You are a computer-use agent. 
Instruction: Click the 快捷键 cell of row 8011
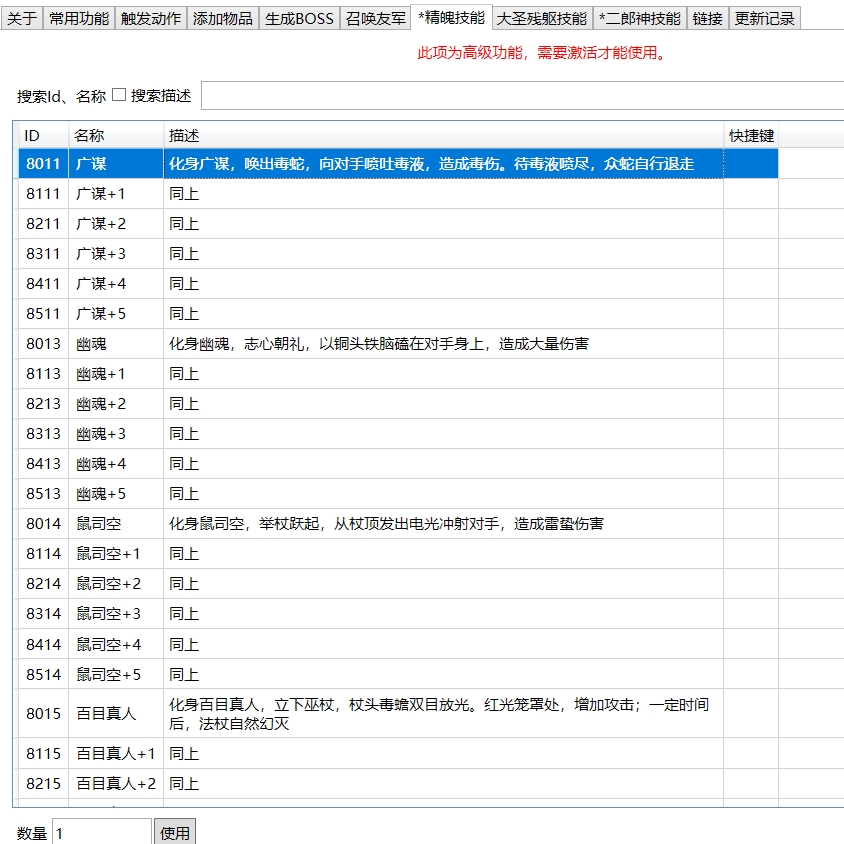click(751, 164)
